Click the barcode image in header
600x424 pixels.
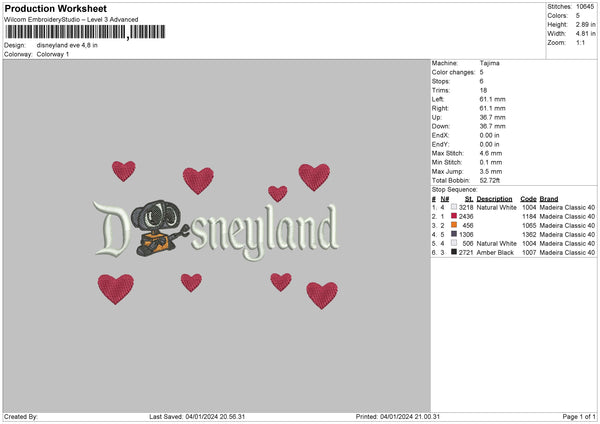(x=85, y=32)
